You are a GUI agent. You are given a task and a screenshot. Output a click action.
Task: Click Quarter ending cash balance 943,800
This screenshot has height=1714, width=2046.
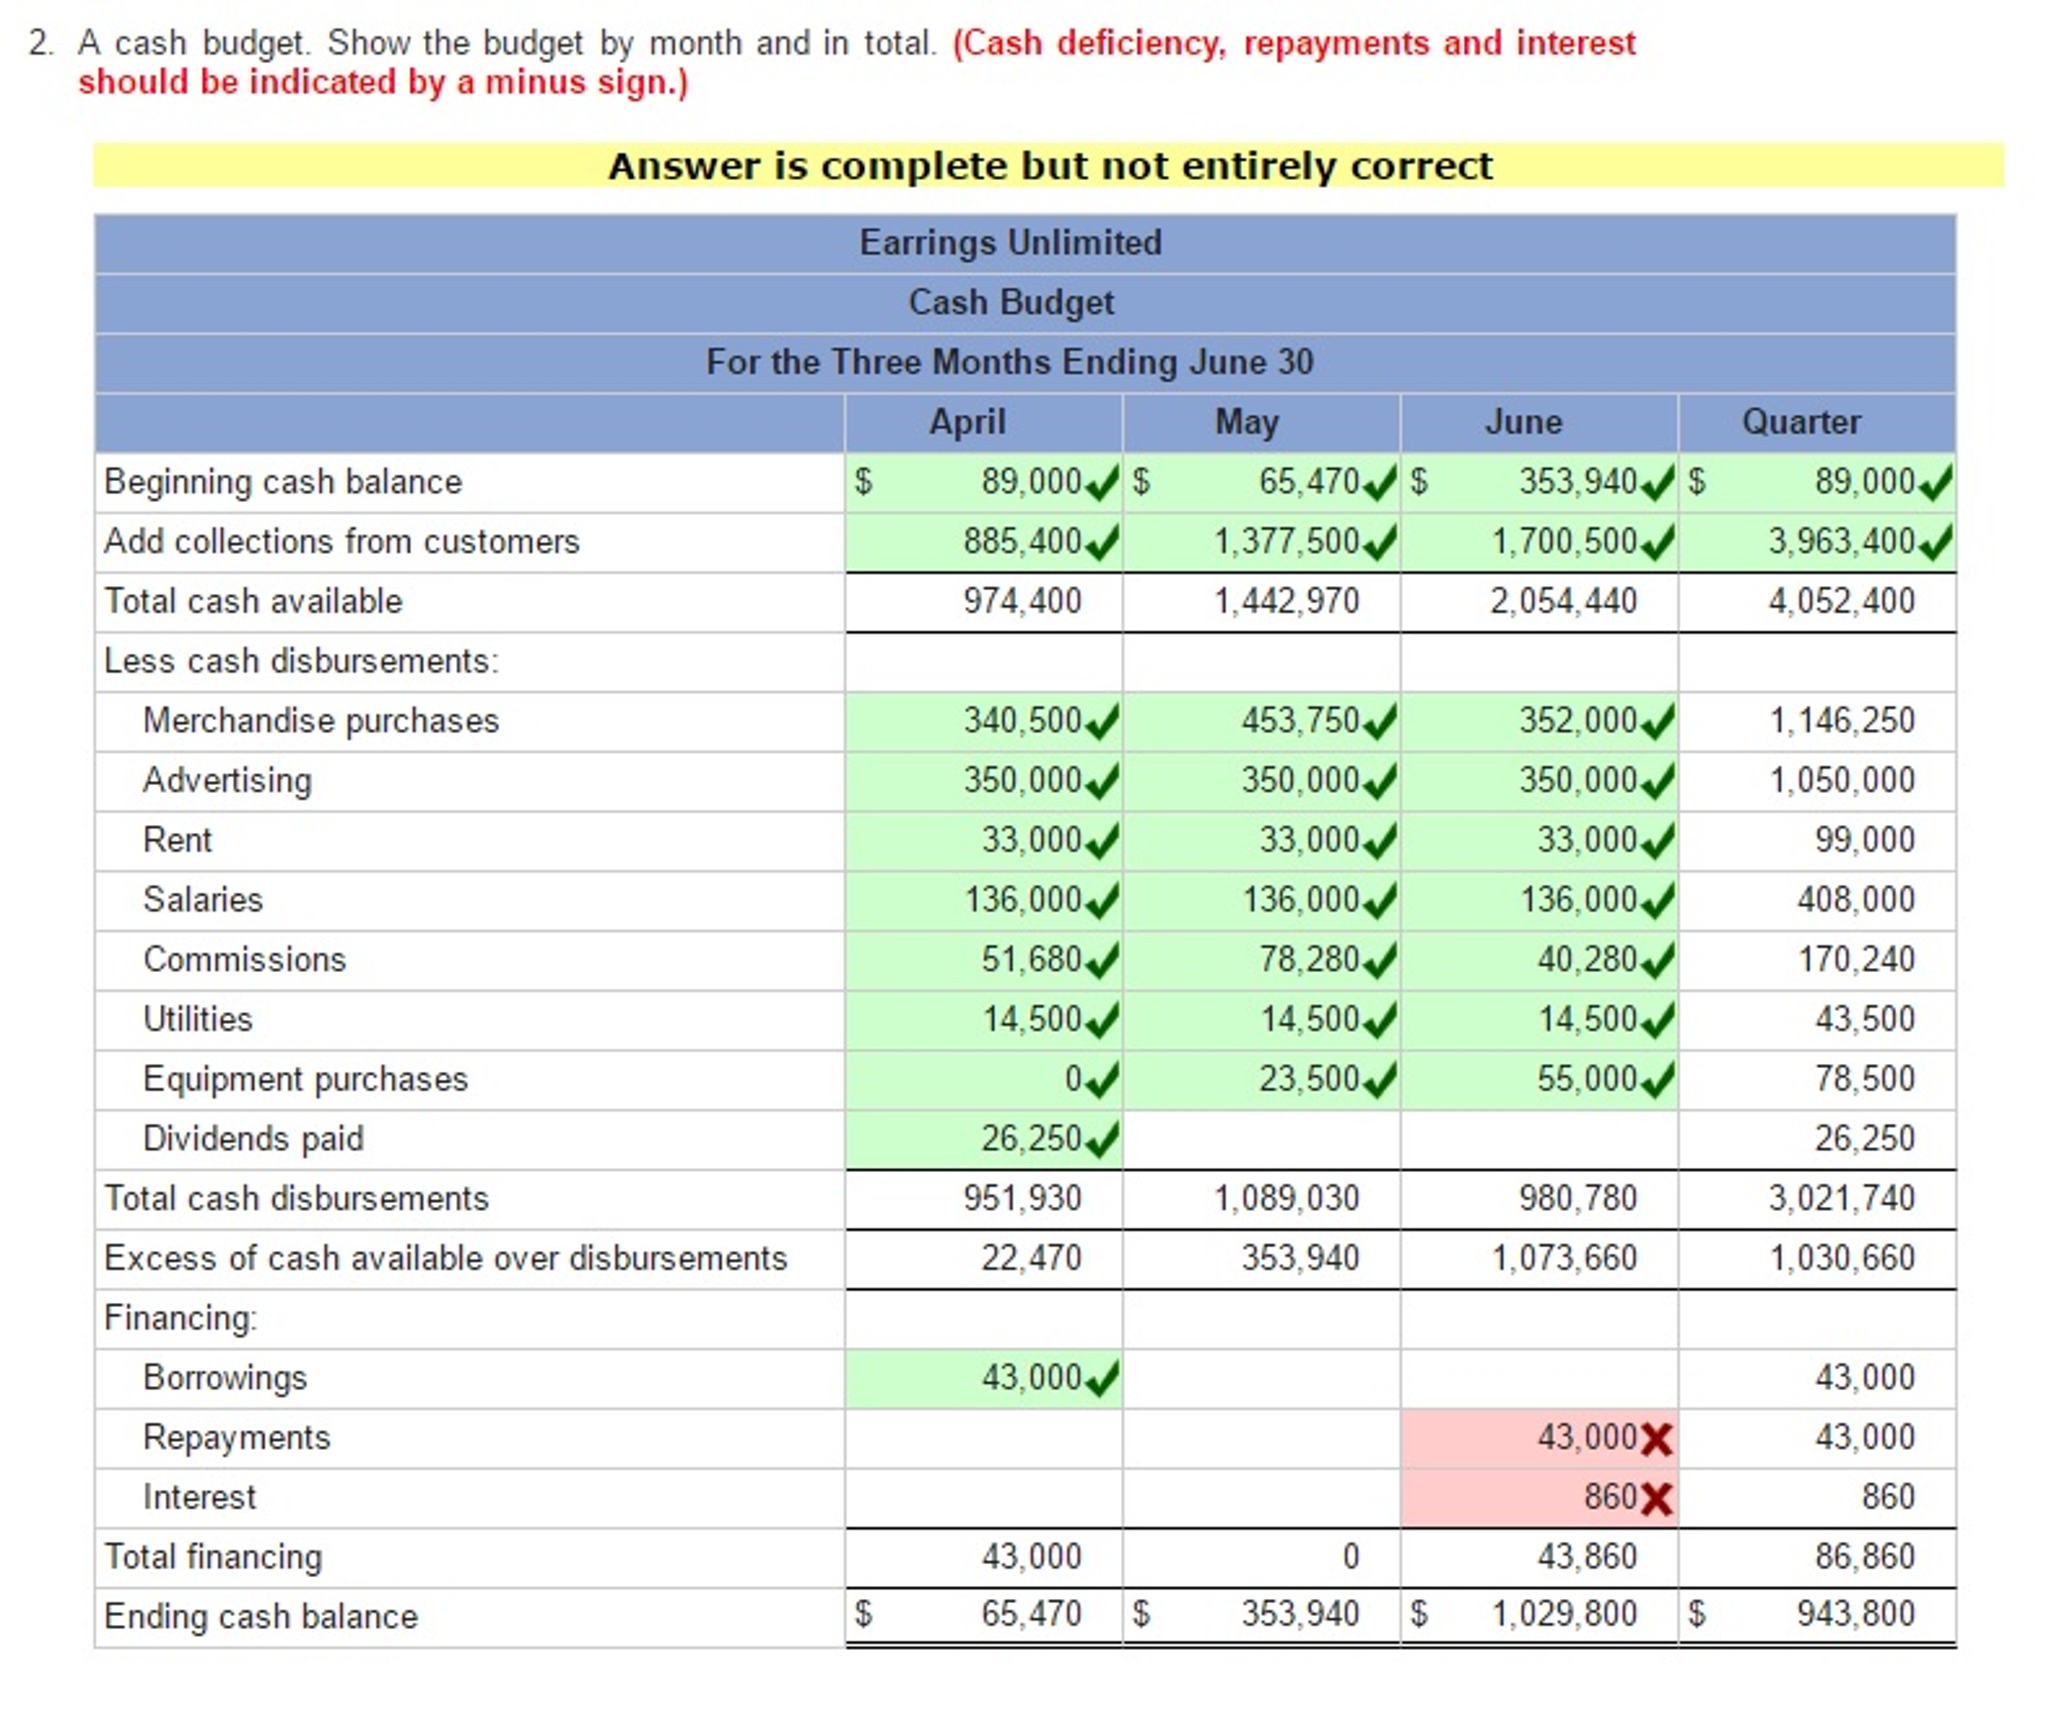click(x=1856, y=1614)
